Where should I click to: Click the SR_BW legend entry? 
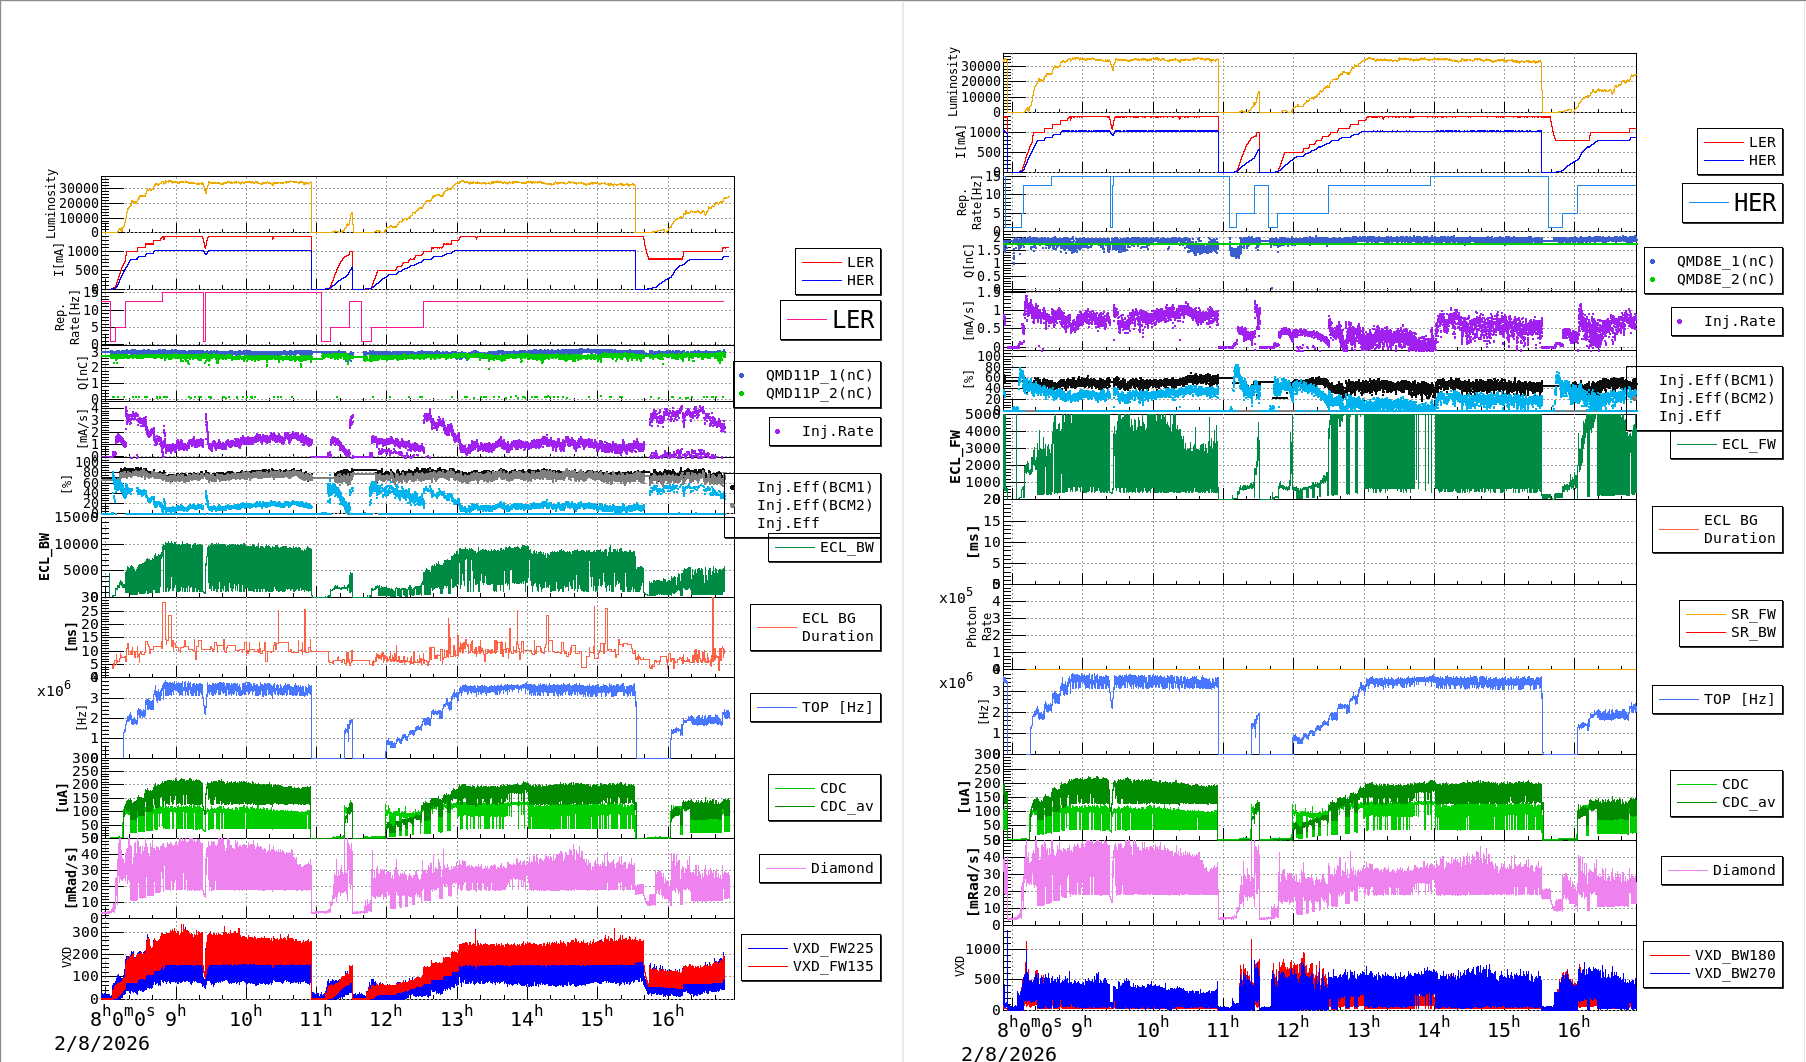[1754, 632]
